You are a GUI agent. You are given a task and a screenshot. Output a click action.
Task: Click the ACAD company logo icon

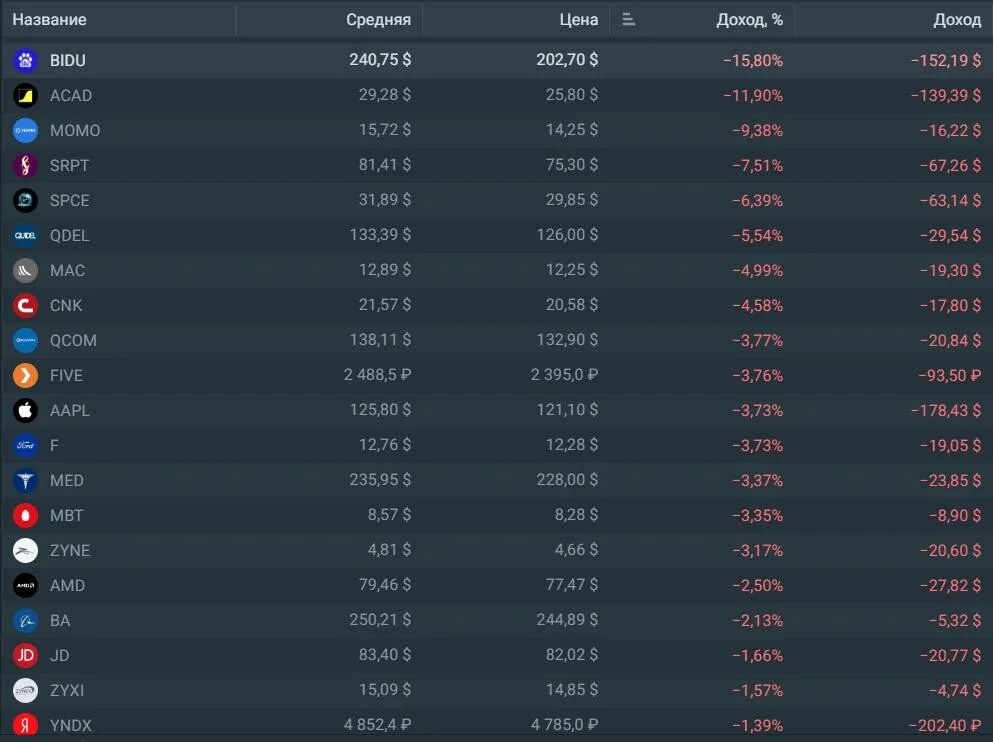tap(25, 96)
